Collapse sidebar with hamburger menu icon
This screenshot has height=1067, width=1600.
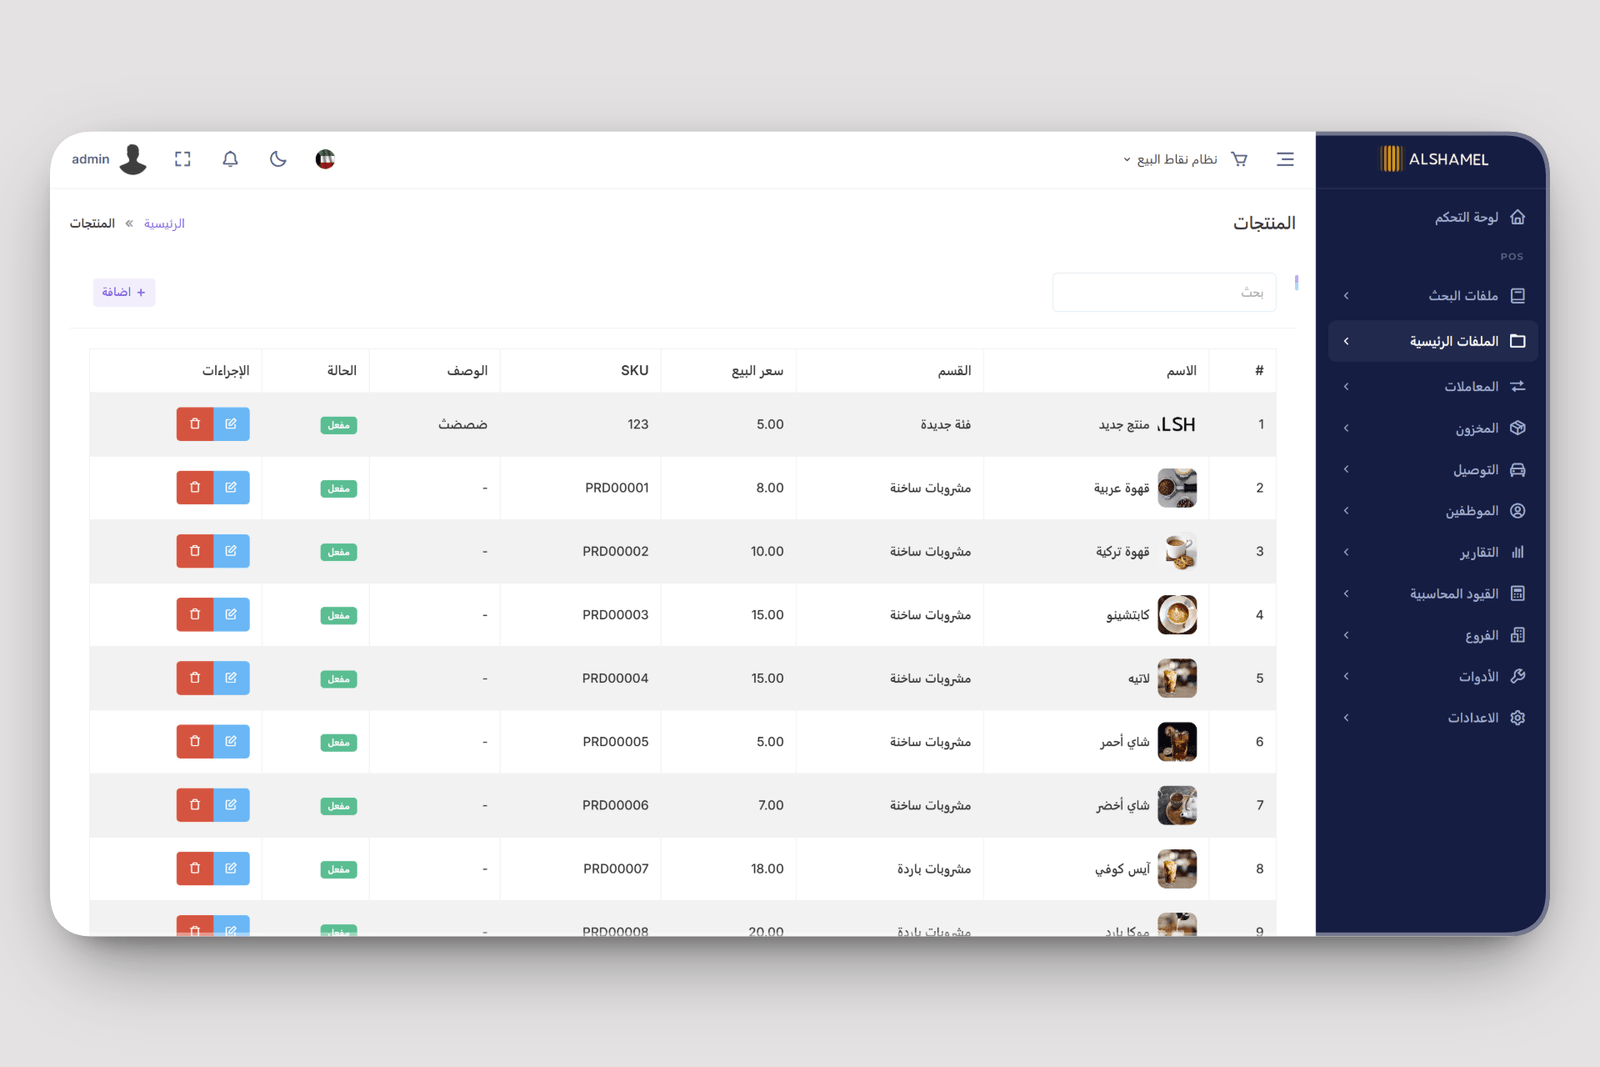click(x=1285, y=159)
